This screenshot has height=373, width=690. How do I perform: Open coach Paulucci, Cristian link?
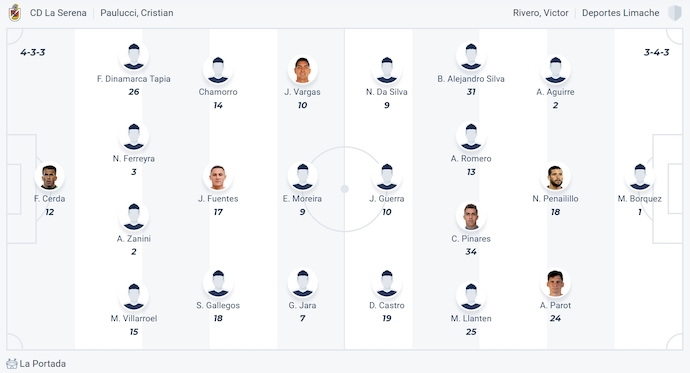137,13
